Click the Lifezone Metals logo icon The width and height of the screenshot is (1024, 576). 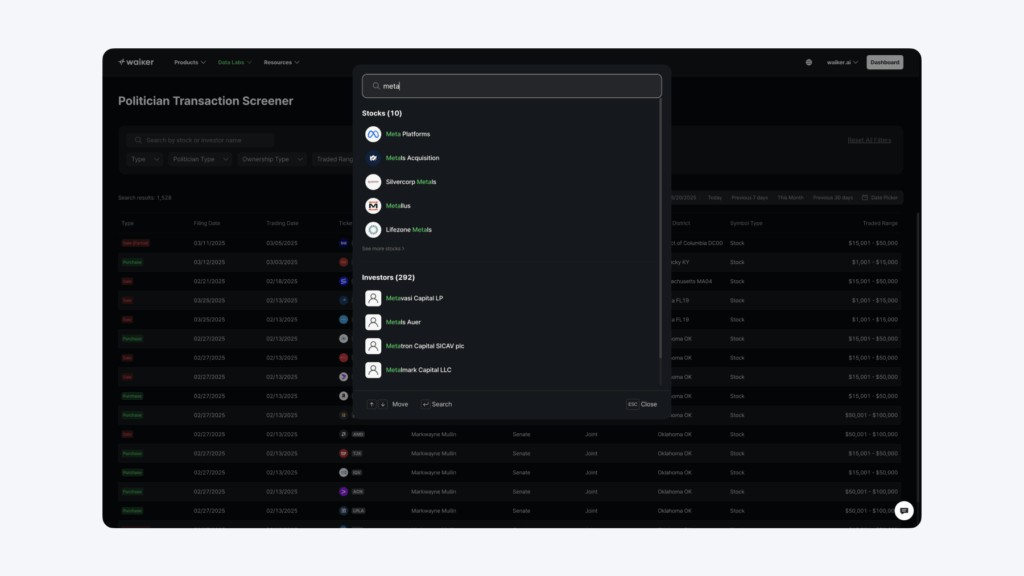373,230
